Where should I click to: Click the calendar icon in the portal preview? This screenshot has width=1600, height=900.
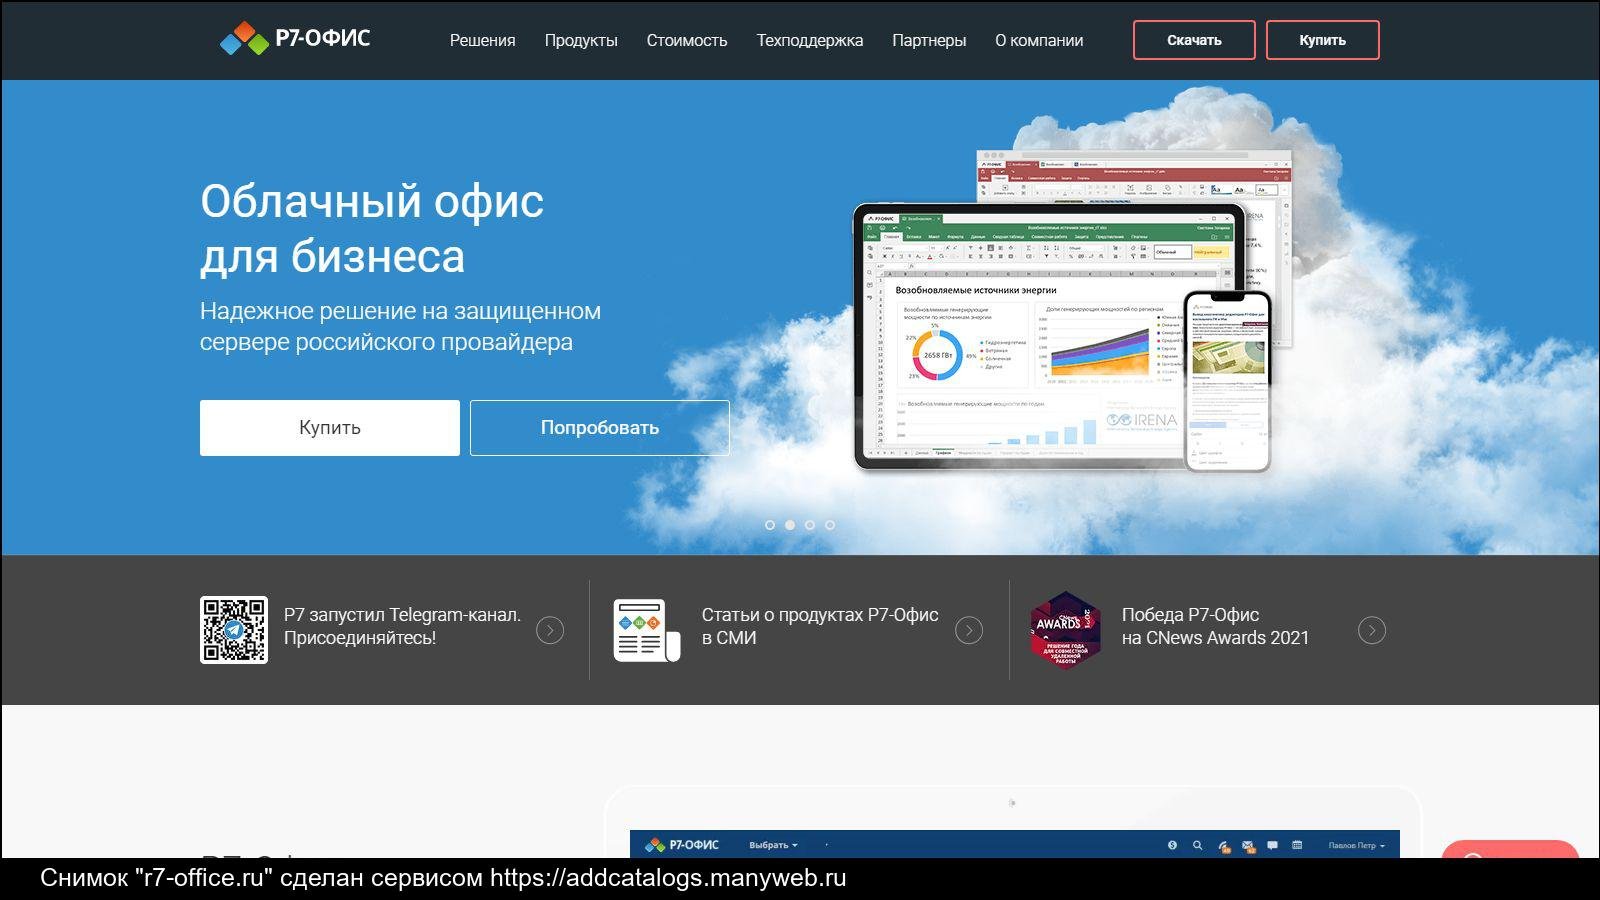point(1297,845)
